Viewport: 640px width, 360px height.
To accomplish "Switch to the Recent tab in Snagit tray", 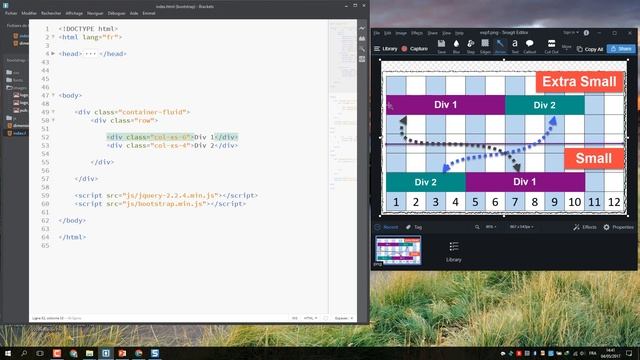I will [x=387, y=227].
